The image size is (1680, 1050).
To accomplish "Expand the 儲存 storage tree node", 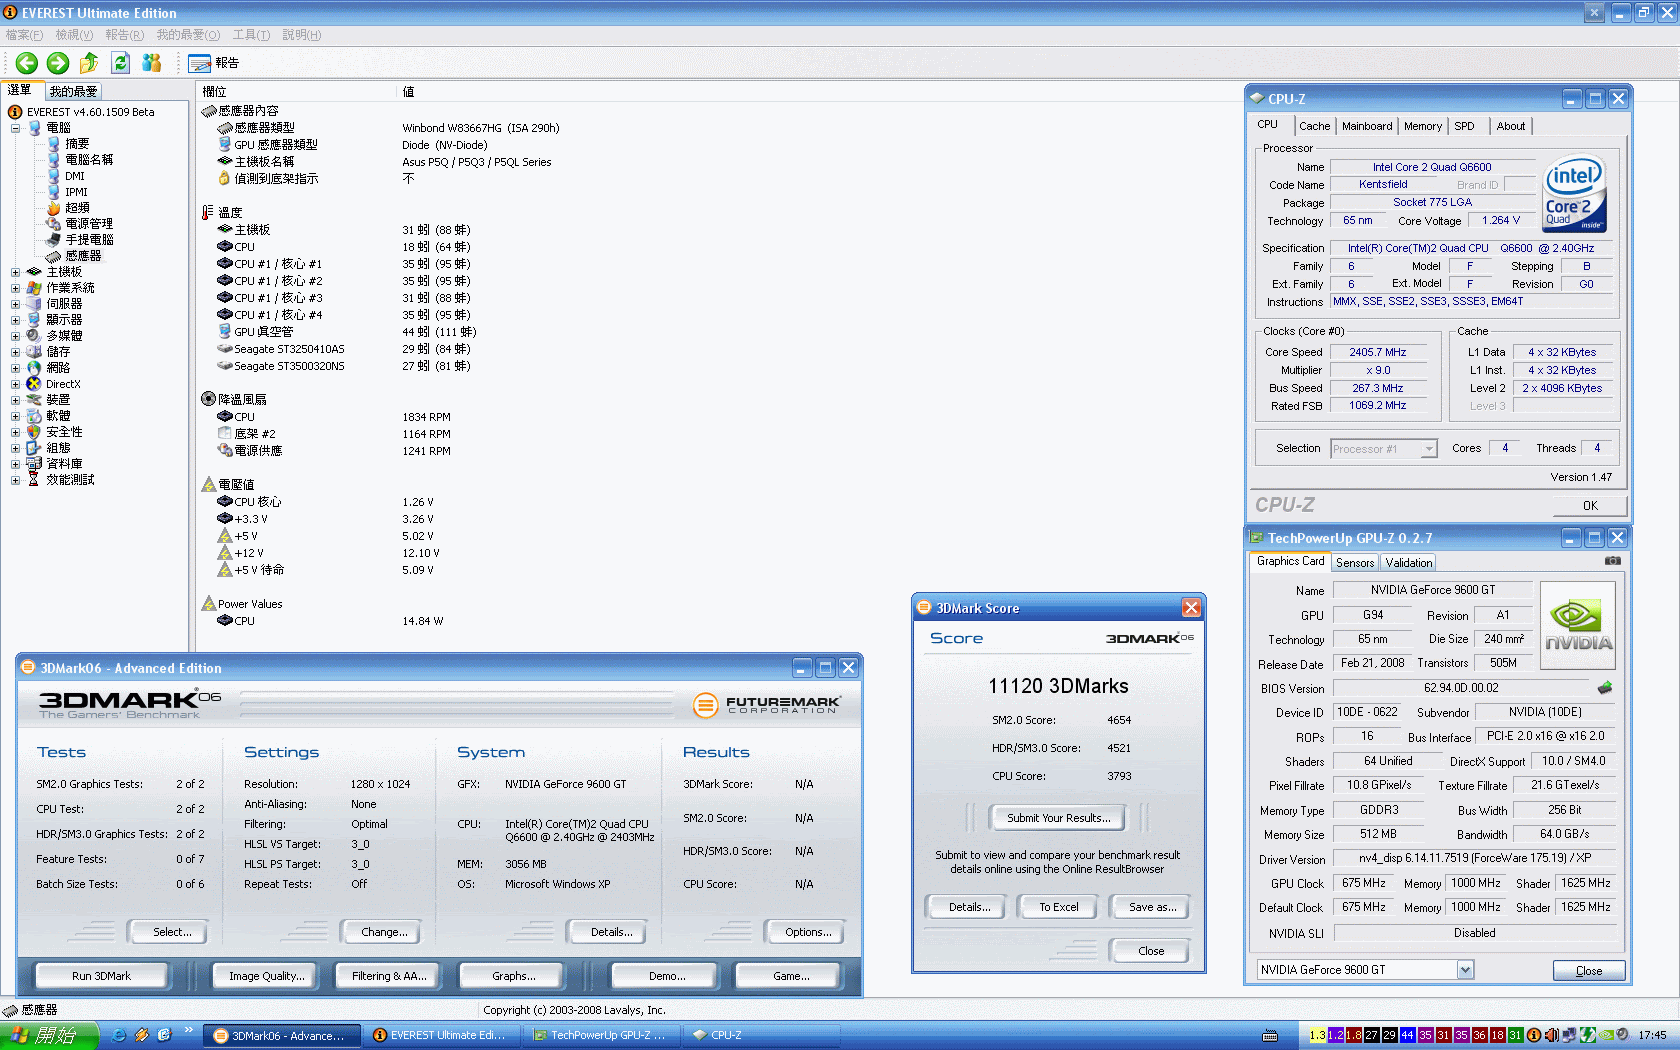I will (15, 352).
